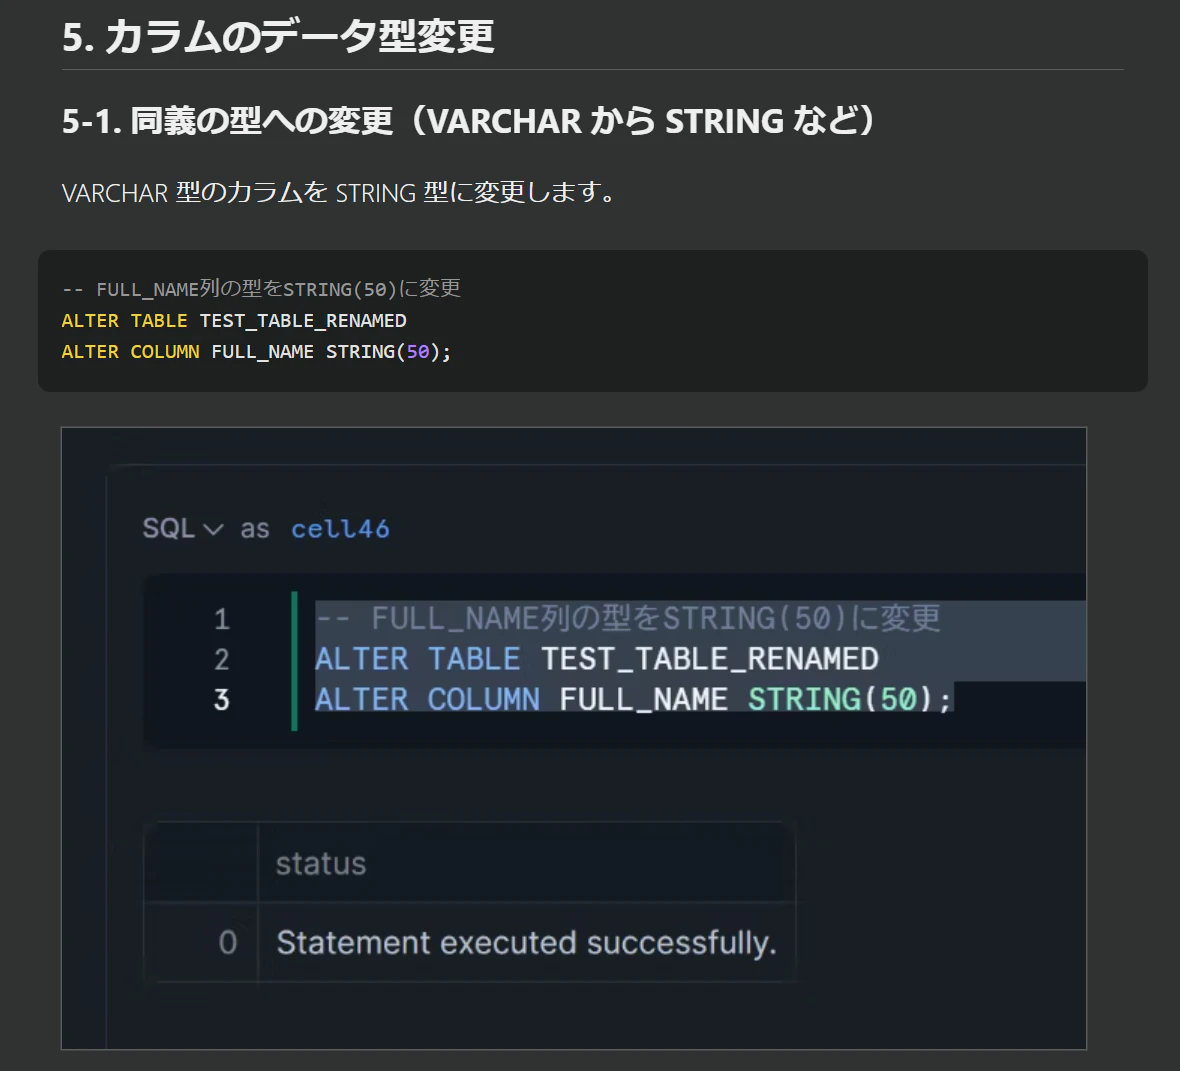Viewport: 1180px width, 1071px height.
Task: Click the 5-1 VARCHAR to STRING subheading
Action: coord(468,120)
